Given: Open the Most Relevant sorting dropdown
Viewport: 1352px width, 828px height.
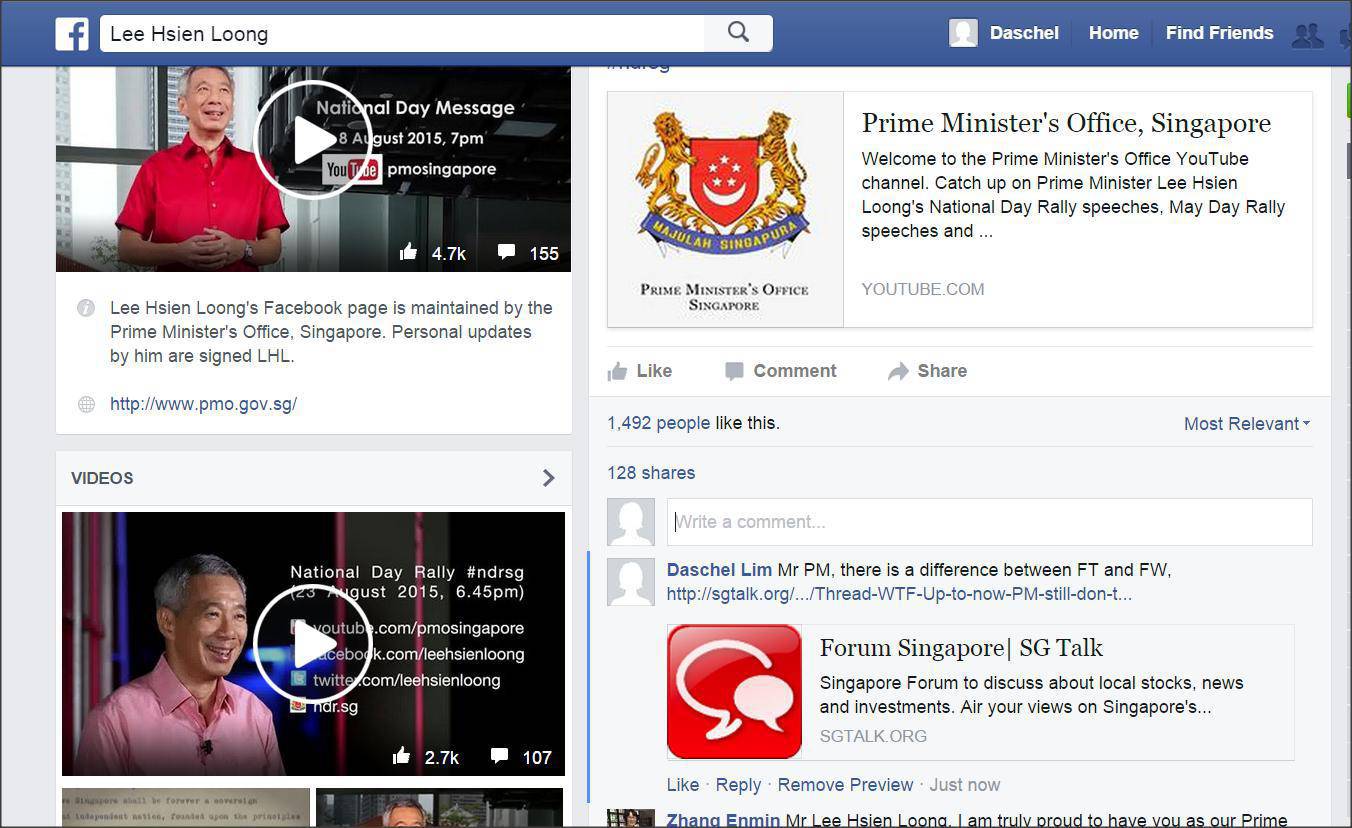Looking at the screenshot, I should [1247, 424].
